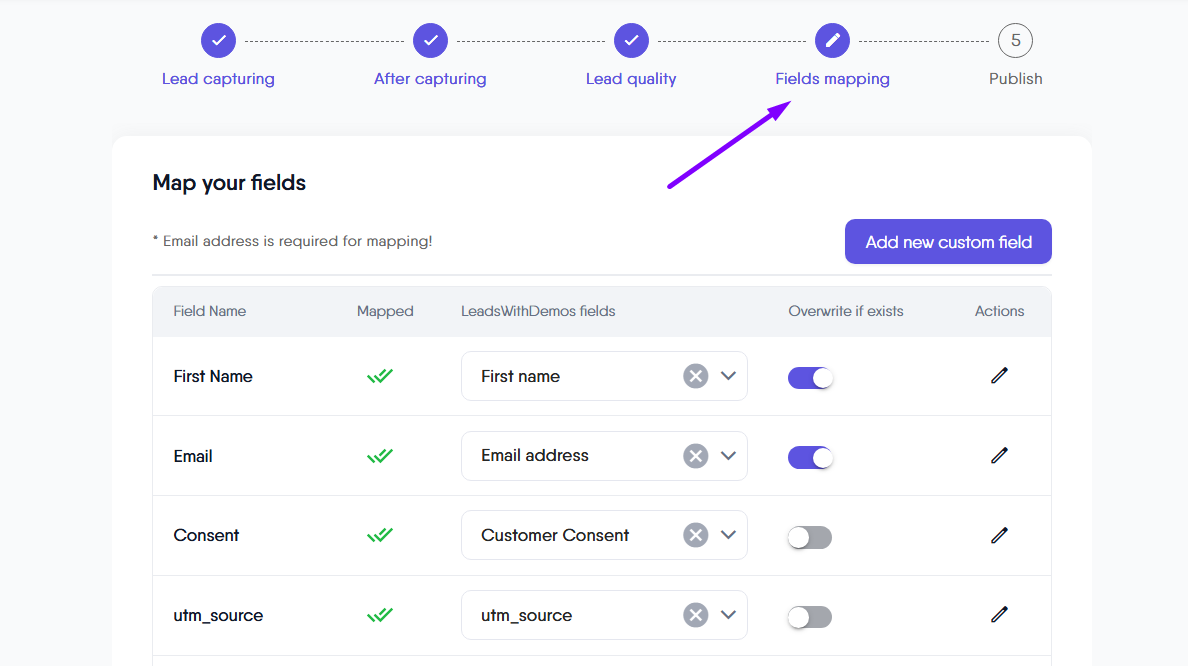1188x666 pixels.
Task: Disable overwrite for First Name
Action: [x=810, y=377]
